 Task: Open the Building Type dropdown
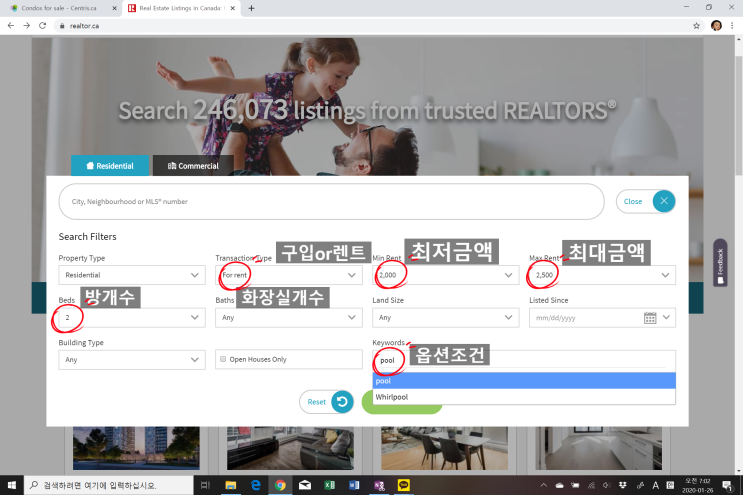[x=132, y=360]
